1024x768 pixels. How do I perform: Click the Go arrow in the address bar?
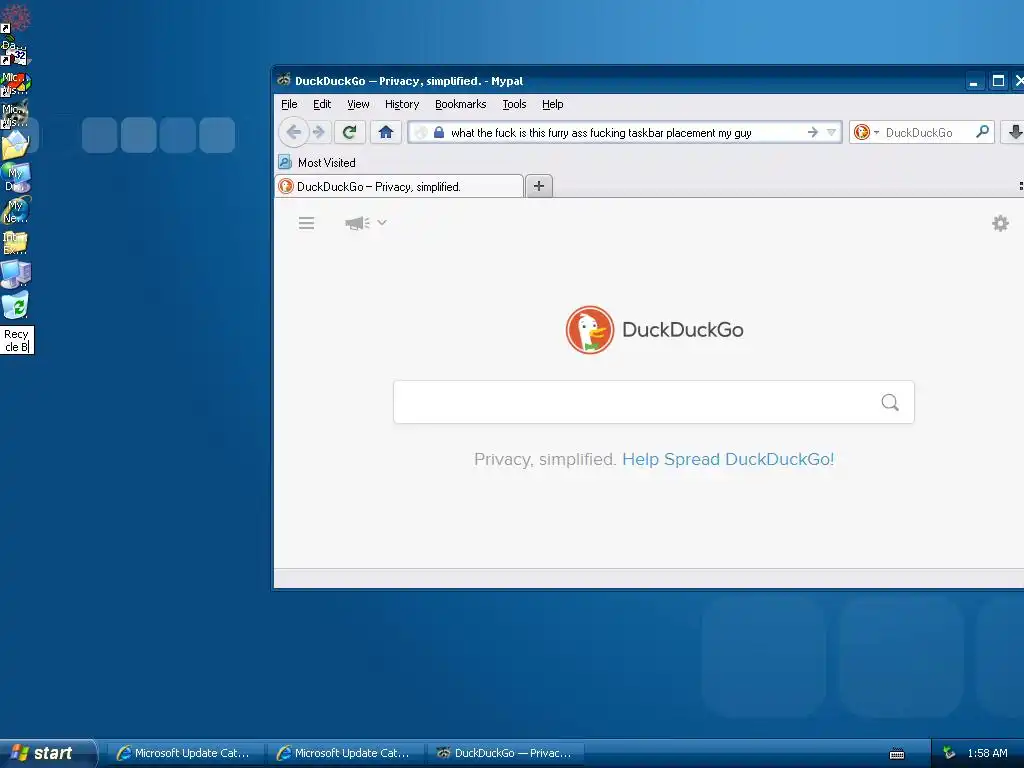(x=812, y=133)
